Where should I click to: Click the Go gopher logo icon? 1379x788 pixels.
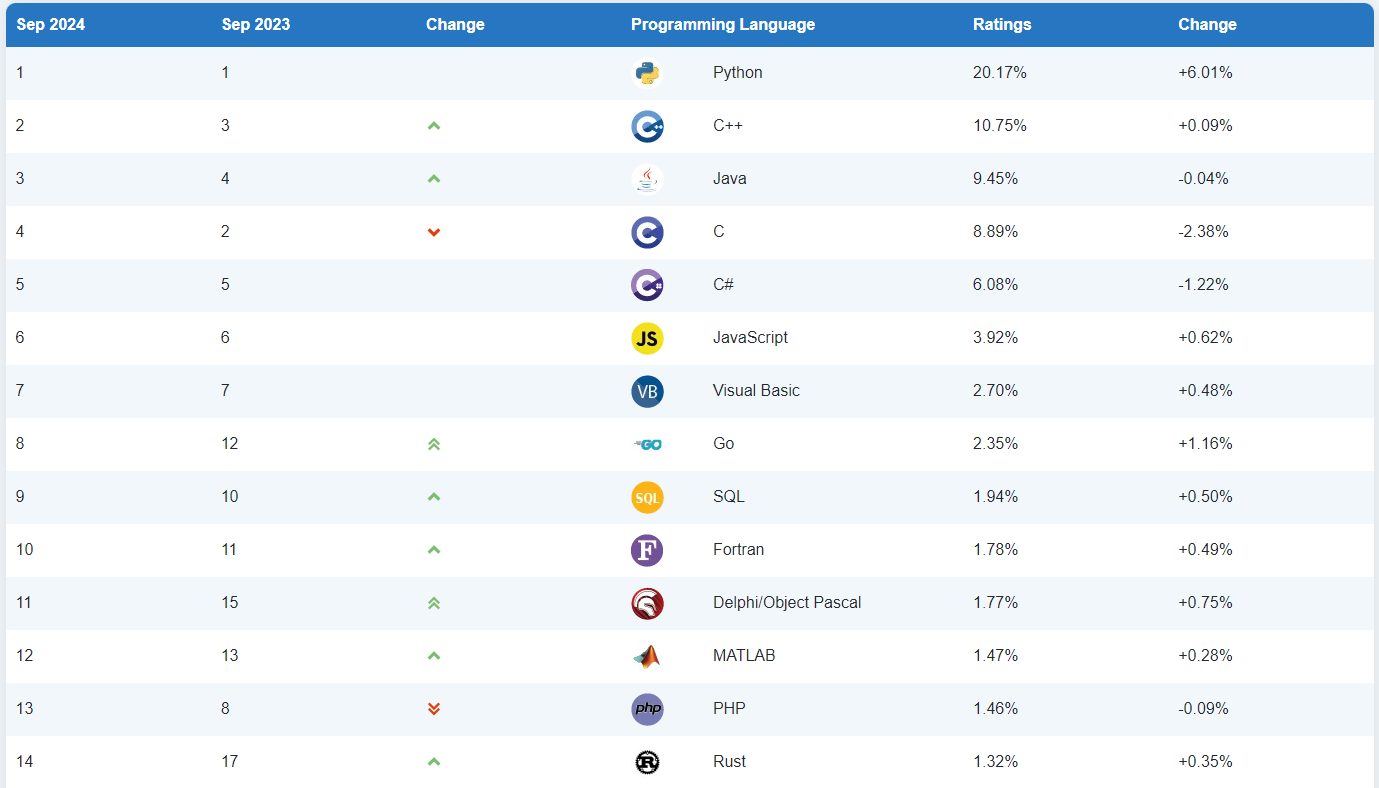647,444
